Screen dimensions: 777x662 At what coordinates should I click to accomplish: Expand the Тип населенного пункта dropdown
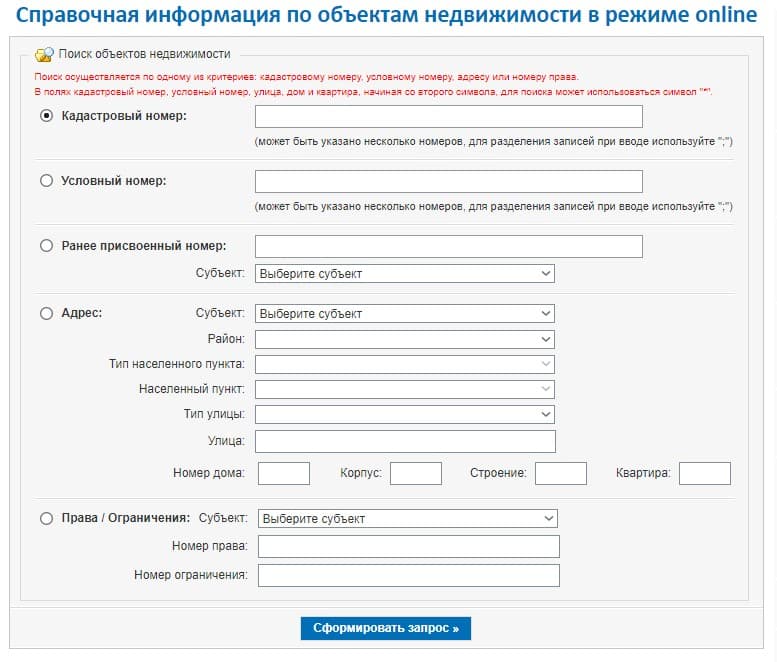coord(404,364)
